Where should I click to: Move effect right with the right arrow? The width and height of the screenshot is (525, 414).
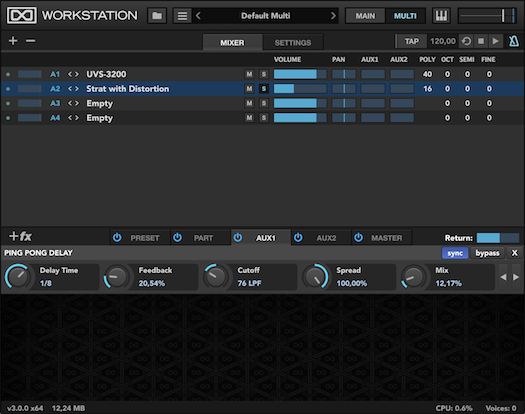point(516,277)
